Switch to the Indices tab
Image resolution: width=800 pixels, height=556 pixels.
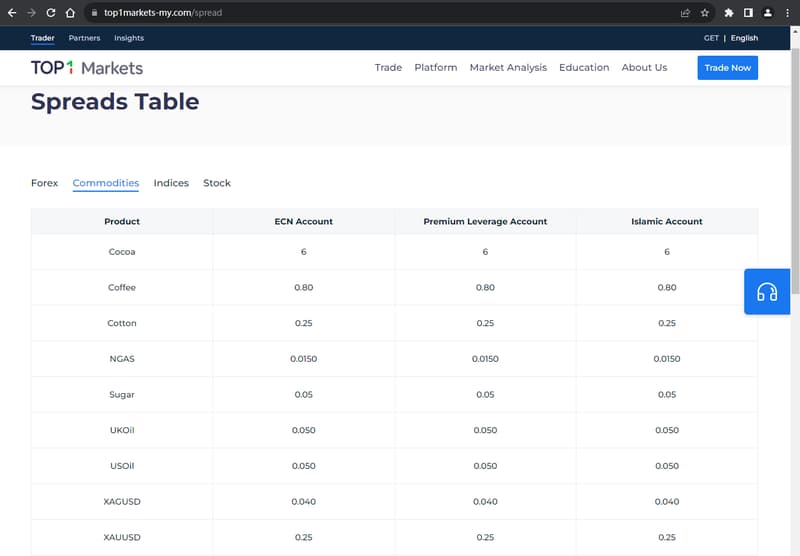171,183
